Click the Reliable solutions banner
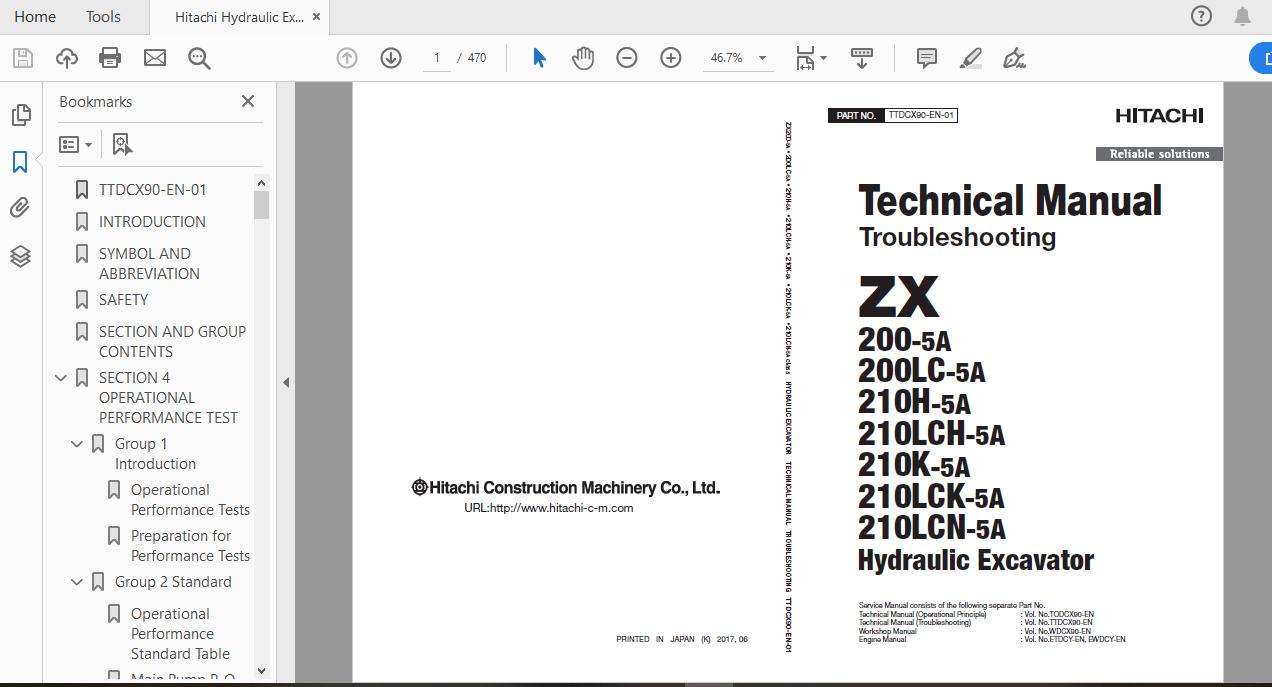1272x687 pixels. point(1159,154)
